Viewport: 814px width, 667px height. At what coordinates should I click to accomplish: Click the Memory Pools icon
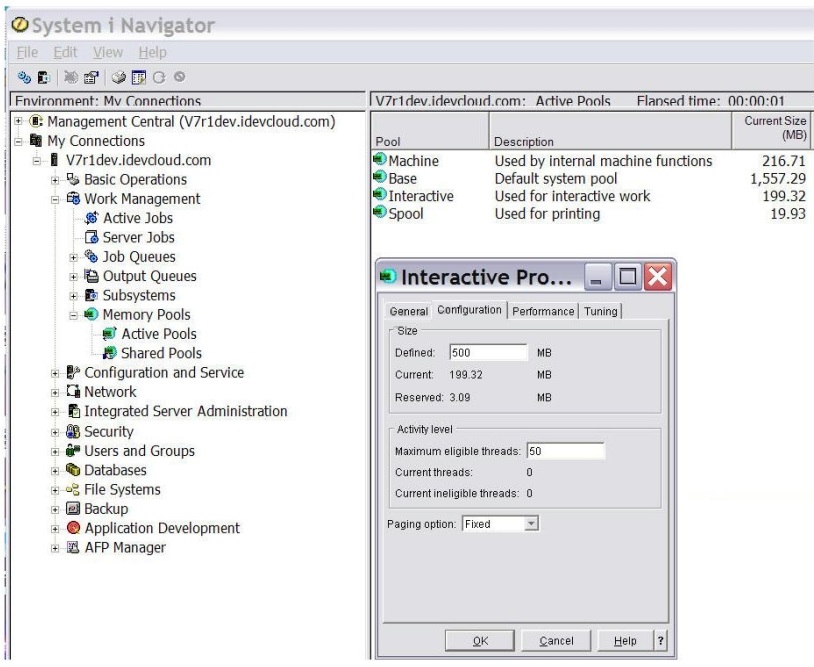(x=91, y=315)
